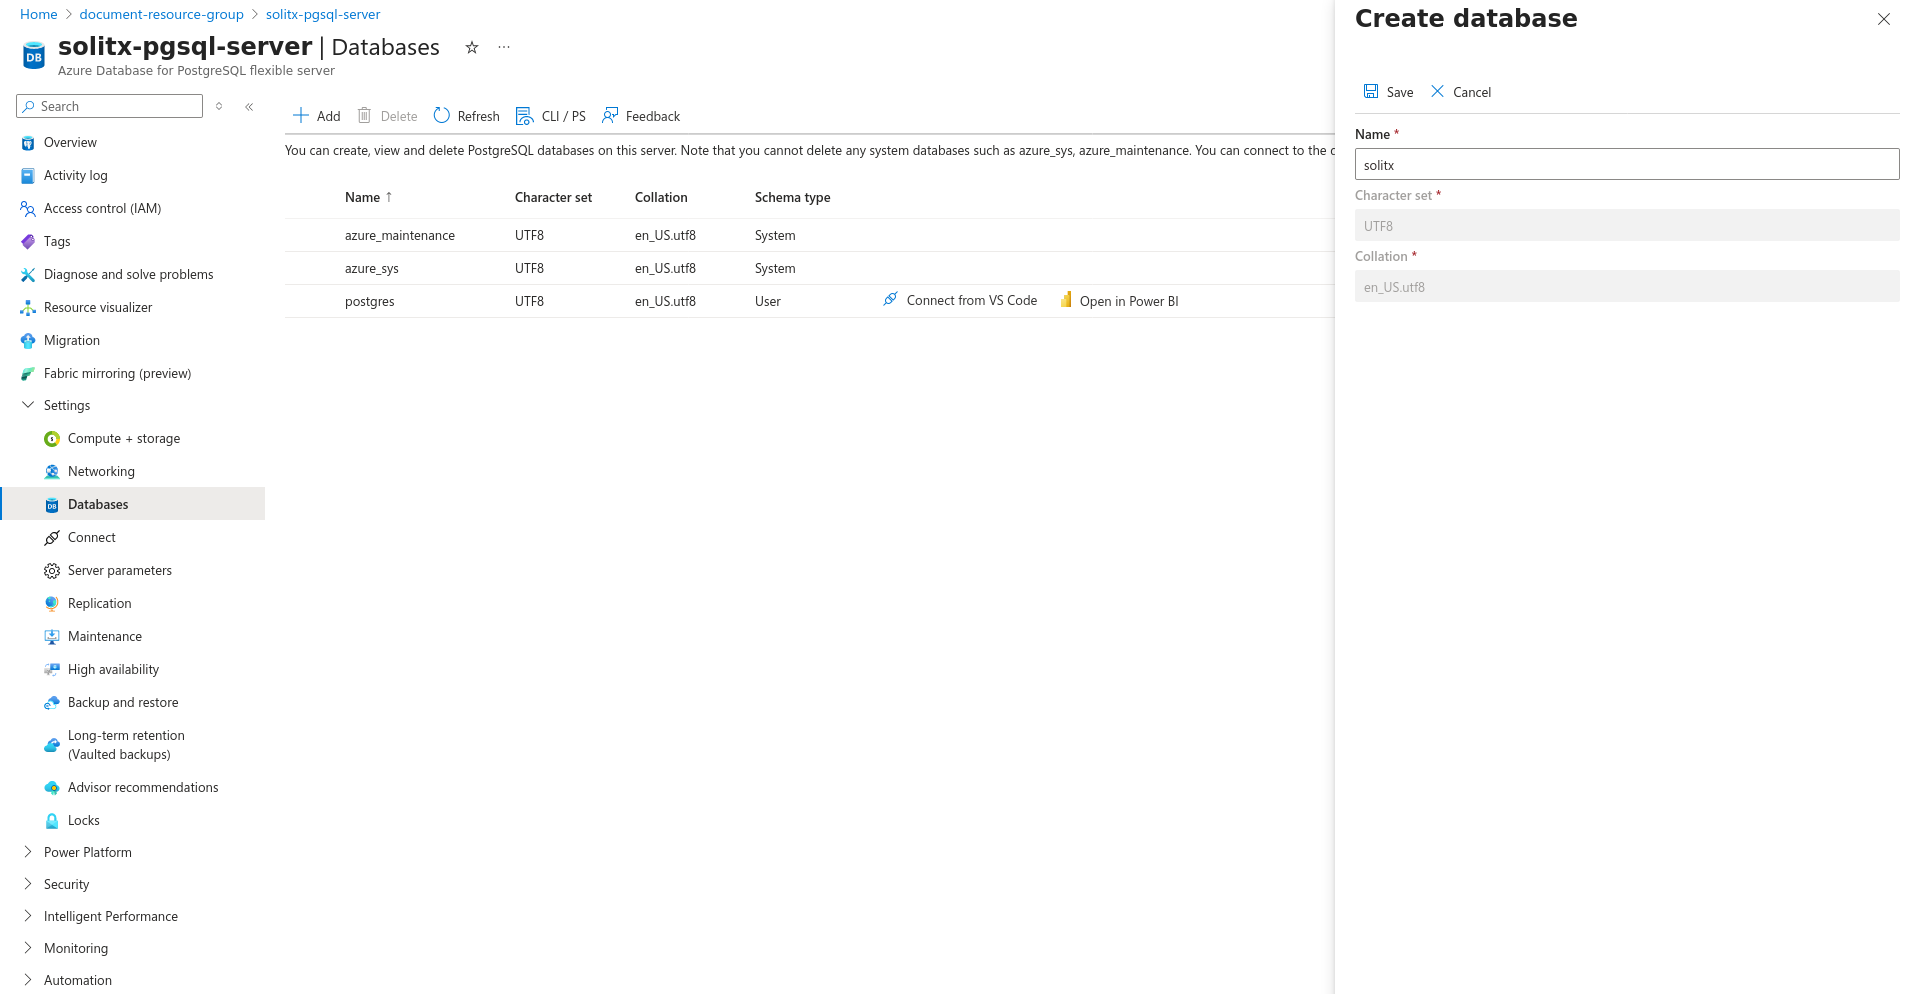Screen dimensions: 1916x994
Task: Click the Locks padlock icon
Action: [52, 821]
